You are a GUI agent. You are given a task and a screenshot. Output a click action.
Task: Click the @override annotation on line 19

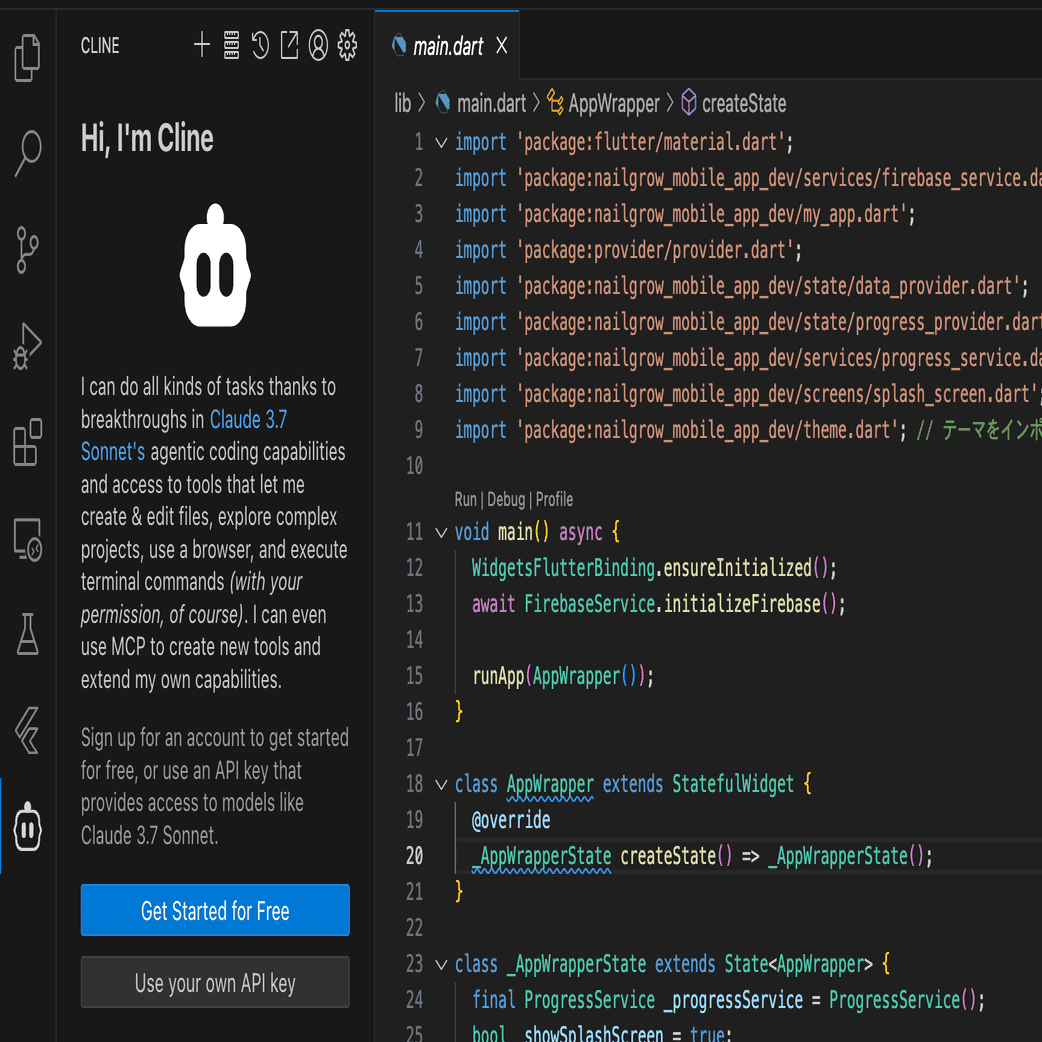(510, 820)
